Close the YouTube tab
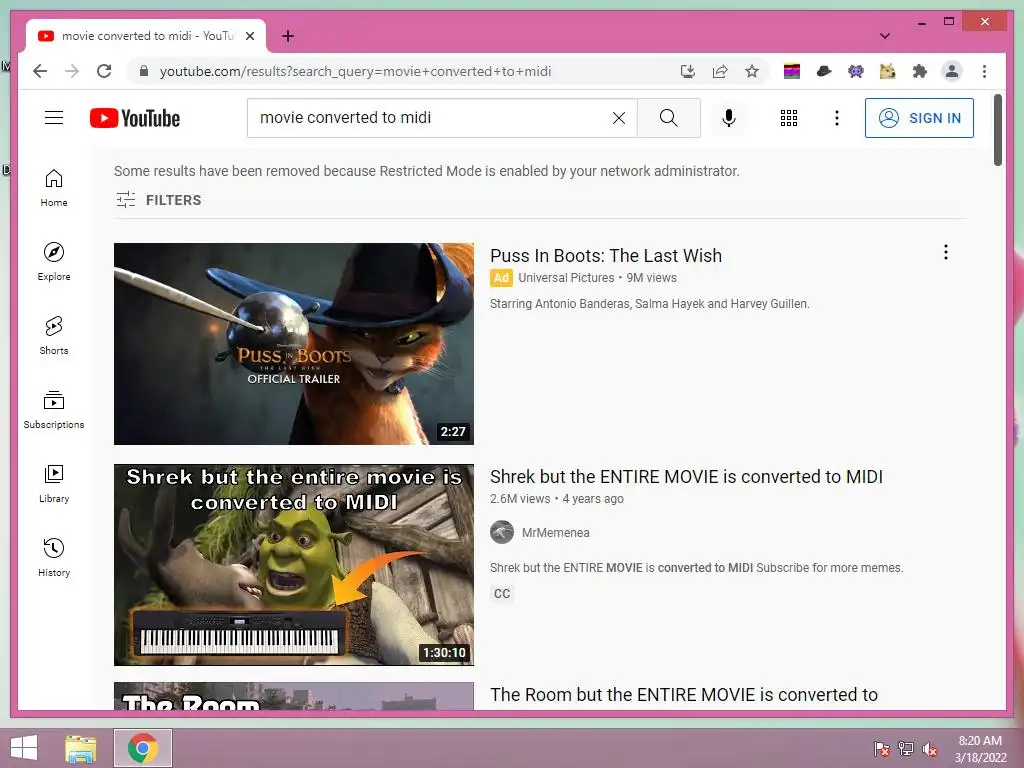This screenshot has width=1024, height=768. point(249,36)
